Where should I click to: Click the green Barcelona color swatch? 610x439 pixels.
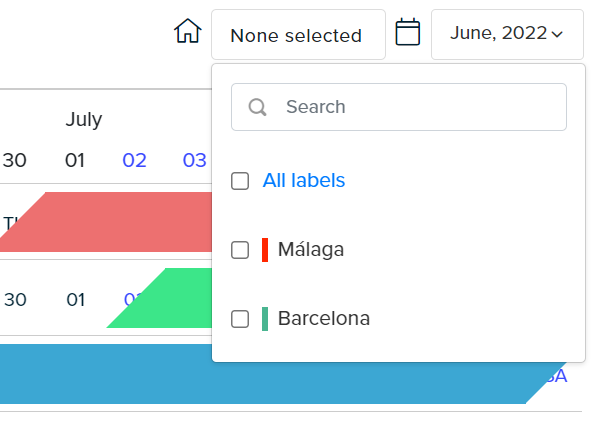(x=265, y=319)
